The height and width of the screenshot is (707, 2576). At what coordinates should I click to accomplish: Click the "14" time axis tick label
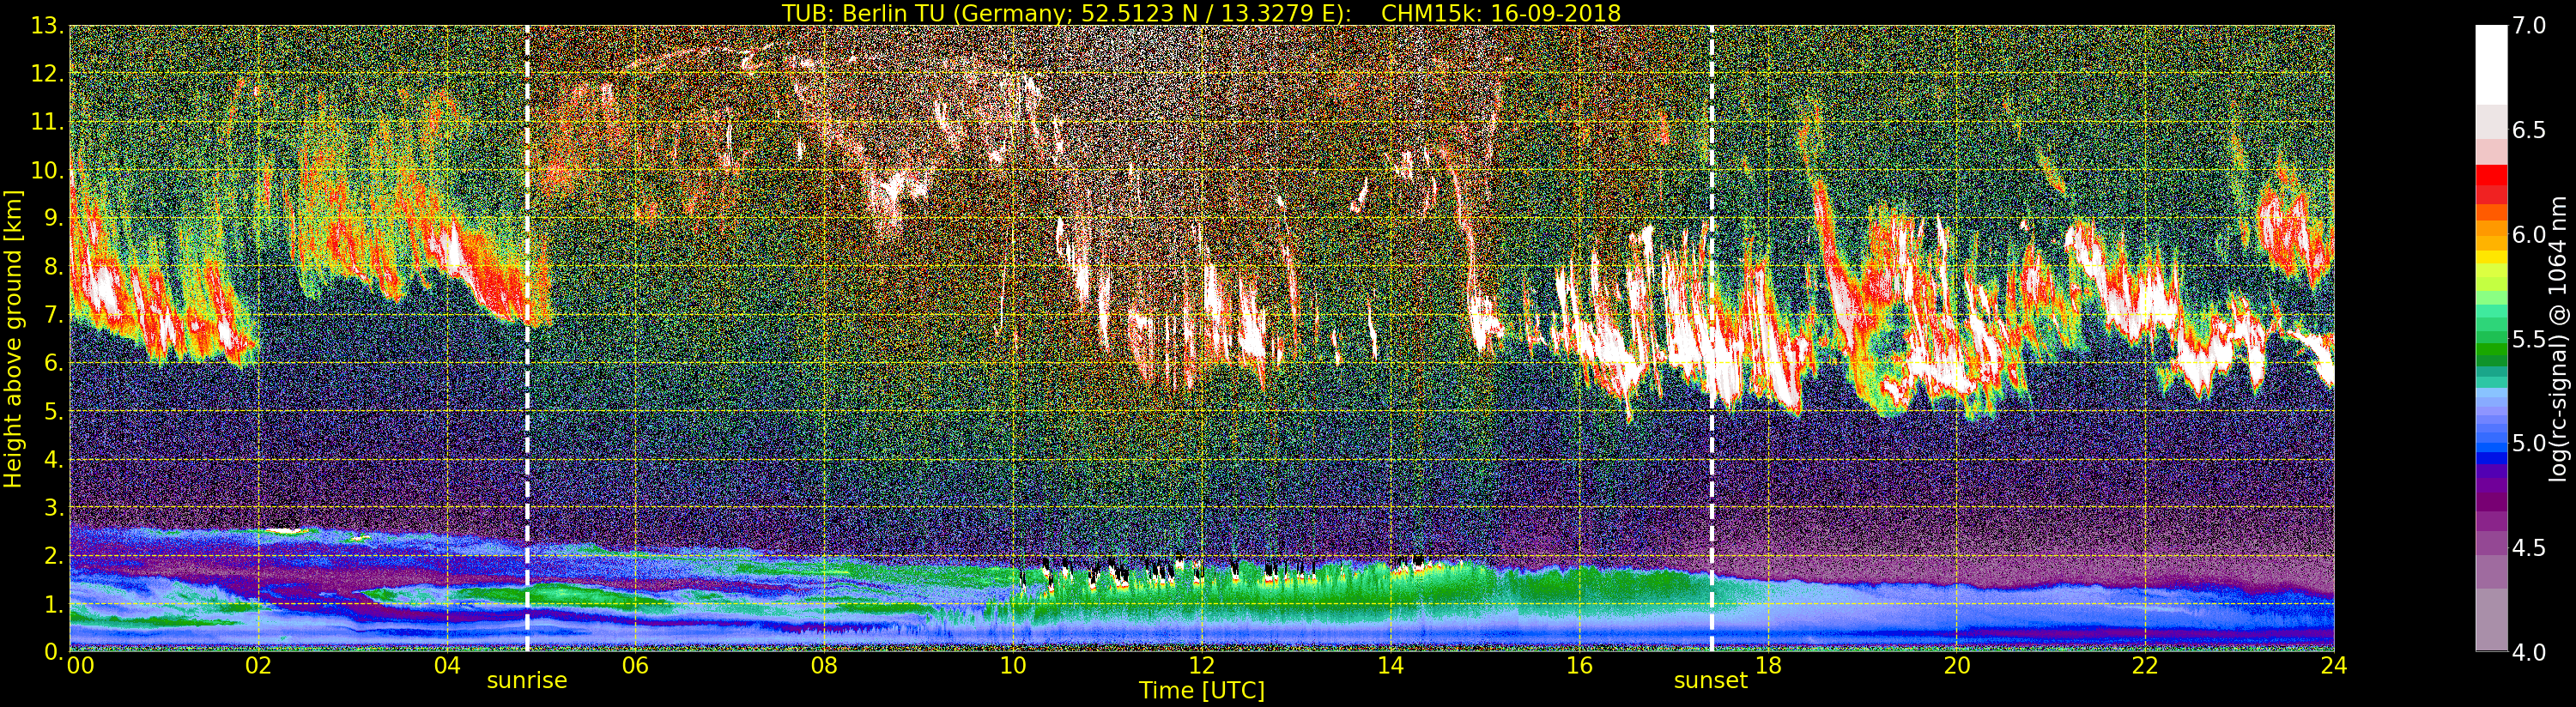[1391, 665]
